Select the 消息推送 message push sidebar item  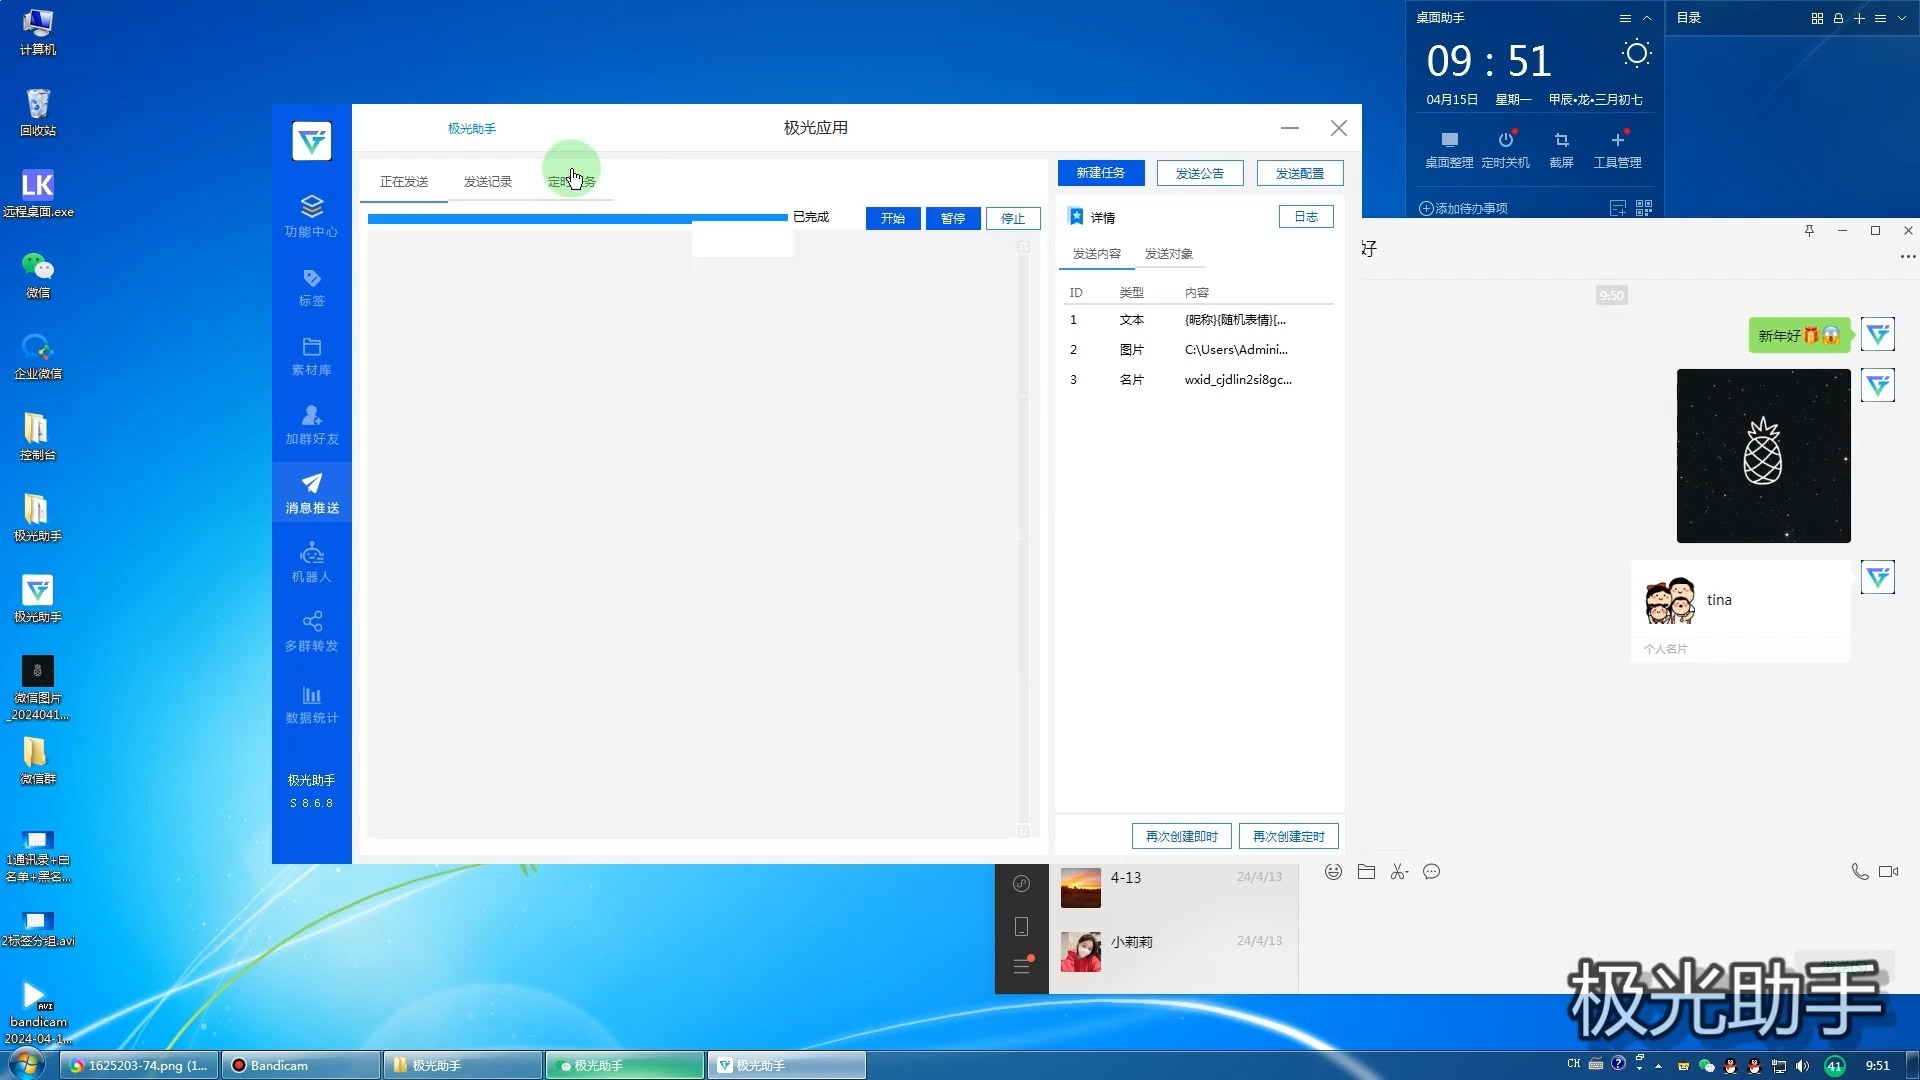pos(311,494)
